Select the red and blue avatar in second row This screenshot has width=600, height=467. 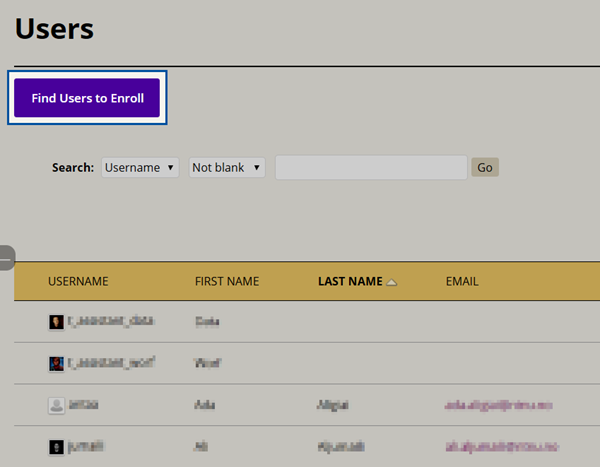(56, 364)
